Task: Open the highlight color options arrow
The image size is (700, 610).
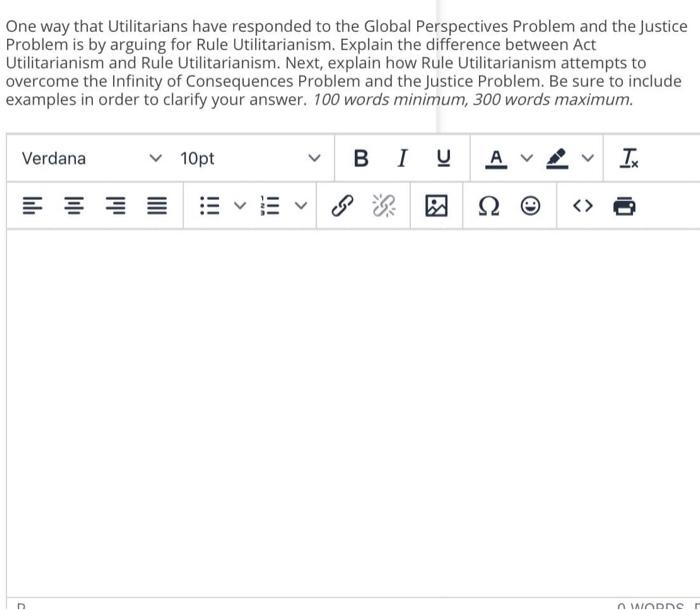Action: 588,158
